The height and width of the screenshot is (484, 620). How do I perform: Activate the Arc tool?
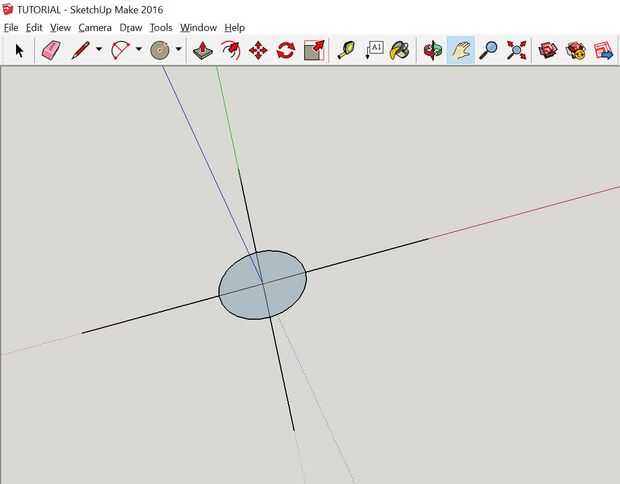coord(120,51)
